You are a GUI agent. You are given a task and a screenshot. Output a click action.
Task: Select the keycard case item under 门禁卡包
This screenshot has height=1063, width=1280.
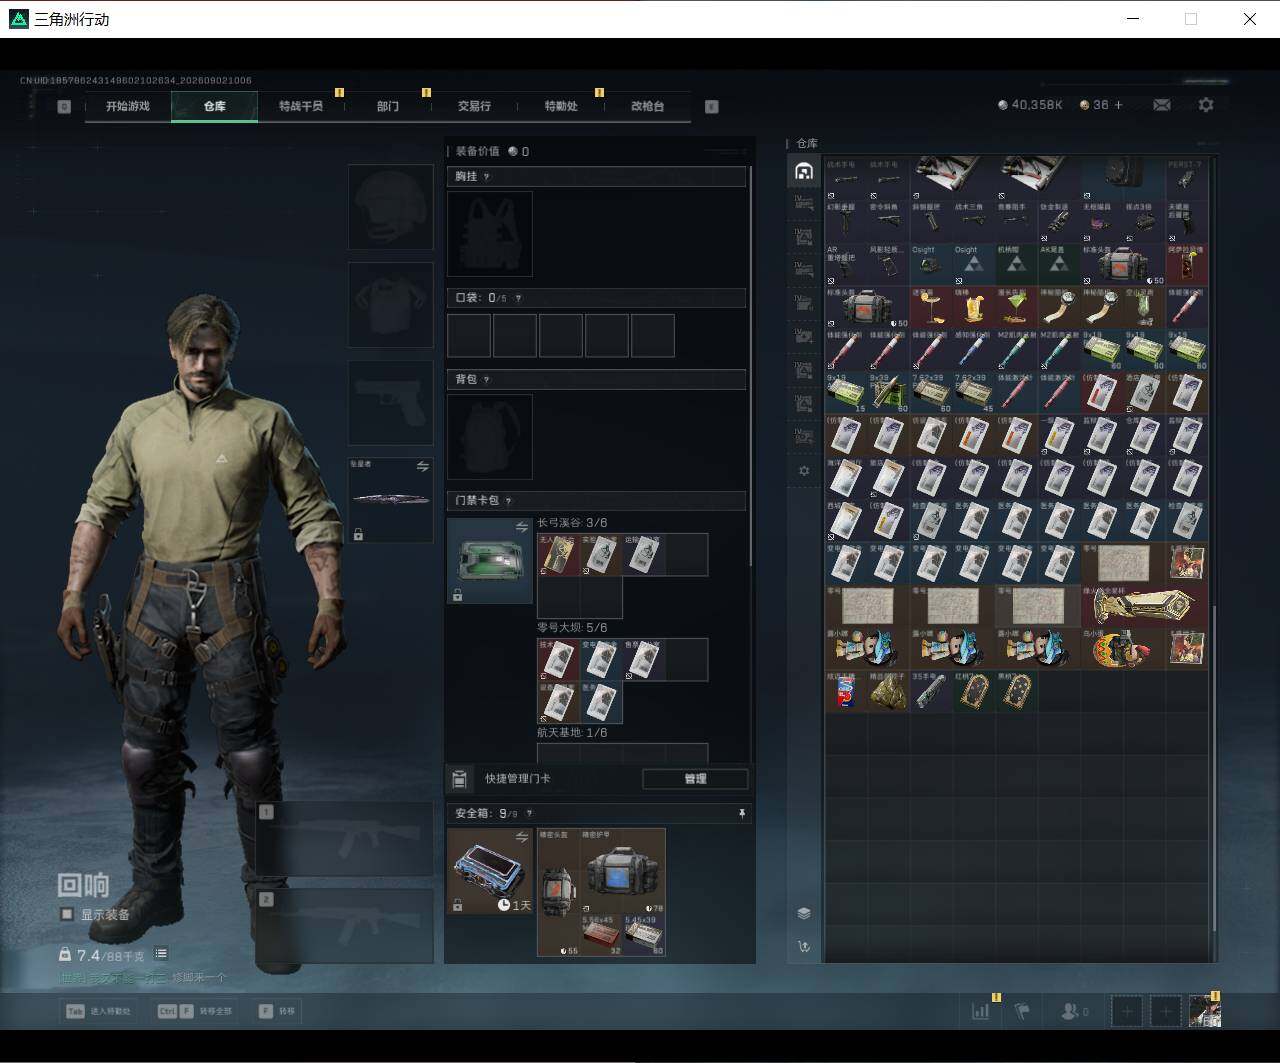coord(490,560)
